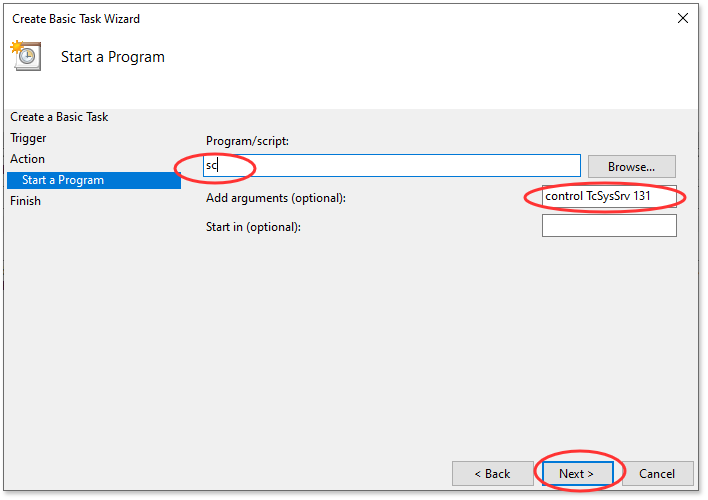Screen dimensions: 708x500
Task: Select the highlighted Start a Program step
Action: (63, 180)
